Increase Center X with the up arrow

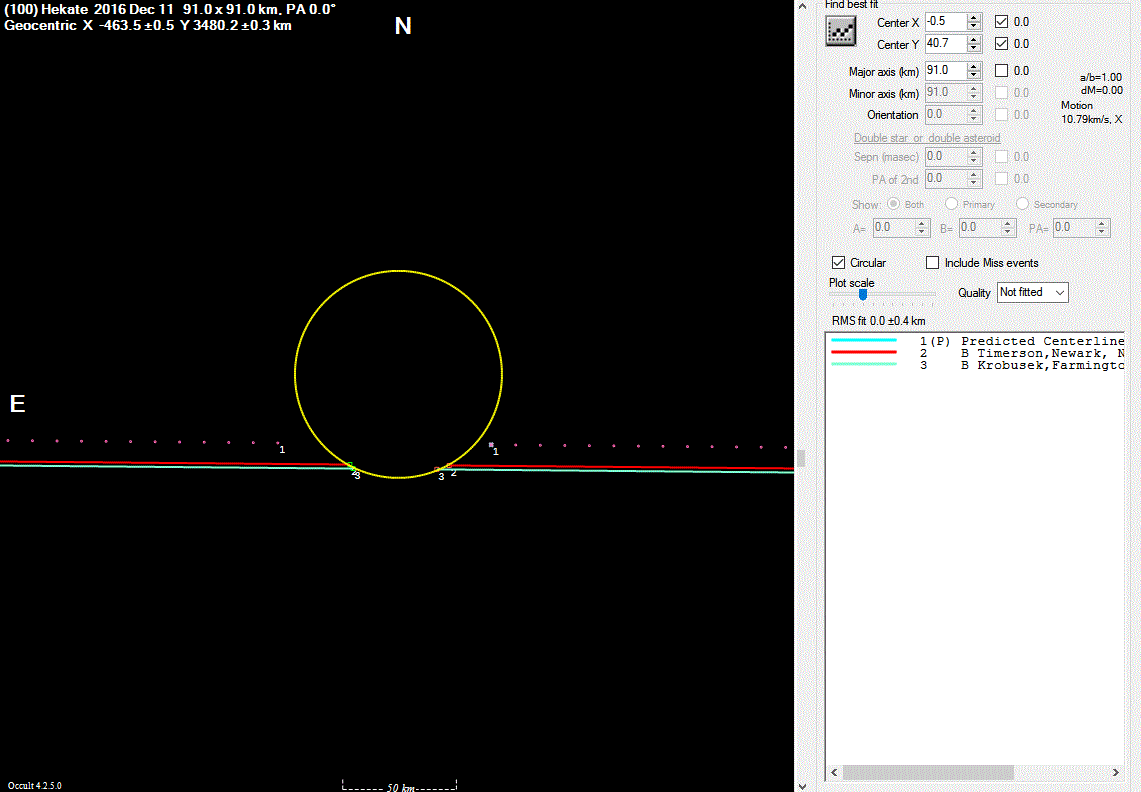(974, 17)
